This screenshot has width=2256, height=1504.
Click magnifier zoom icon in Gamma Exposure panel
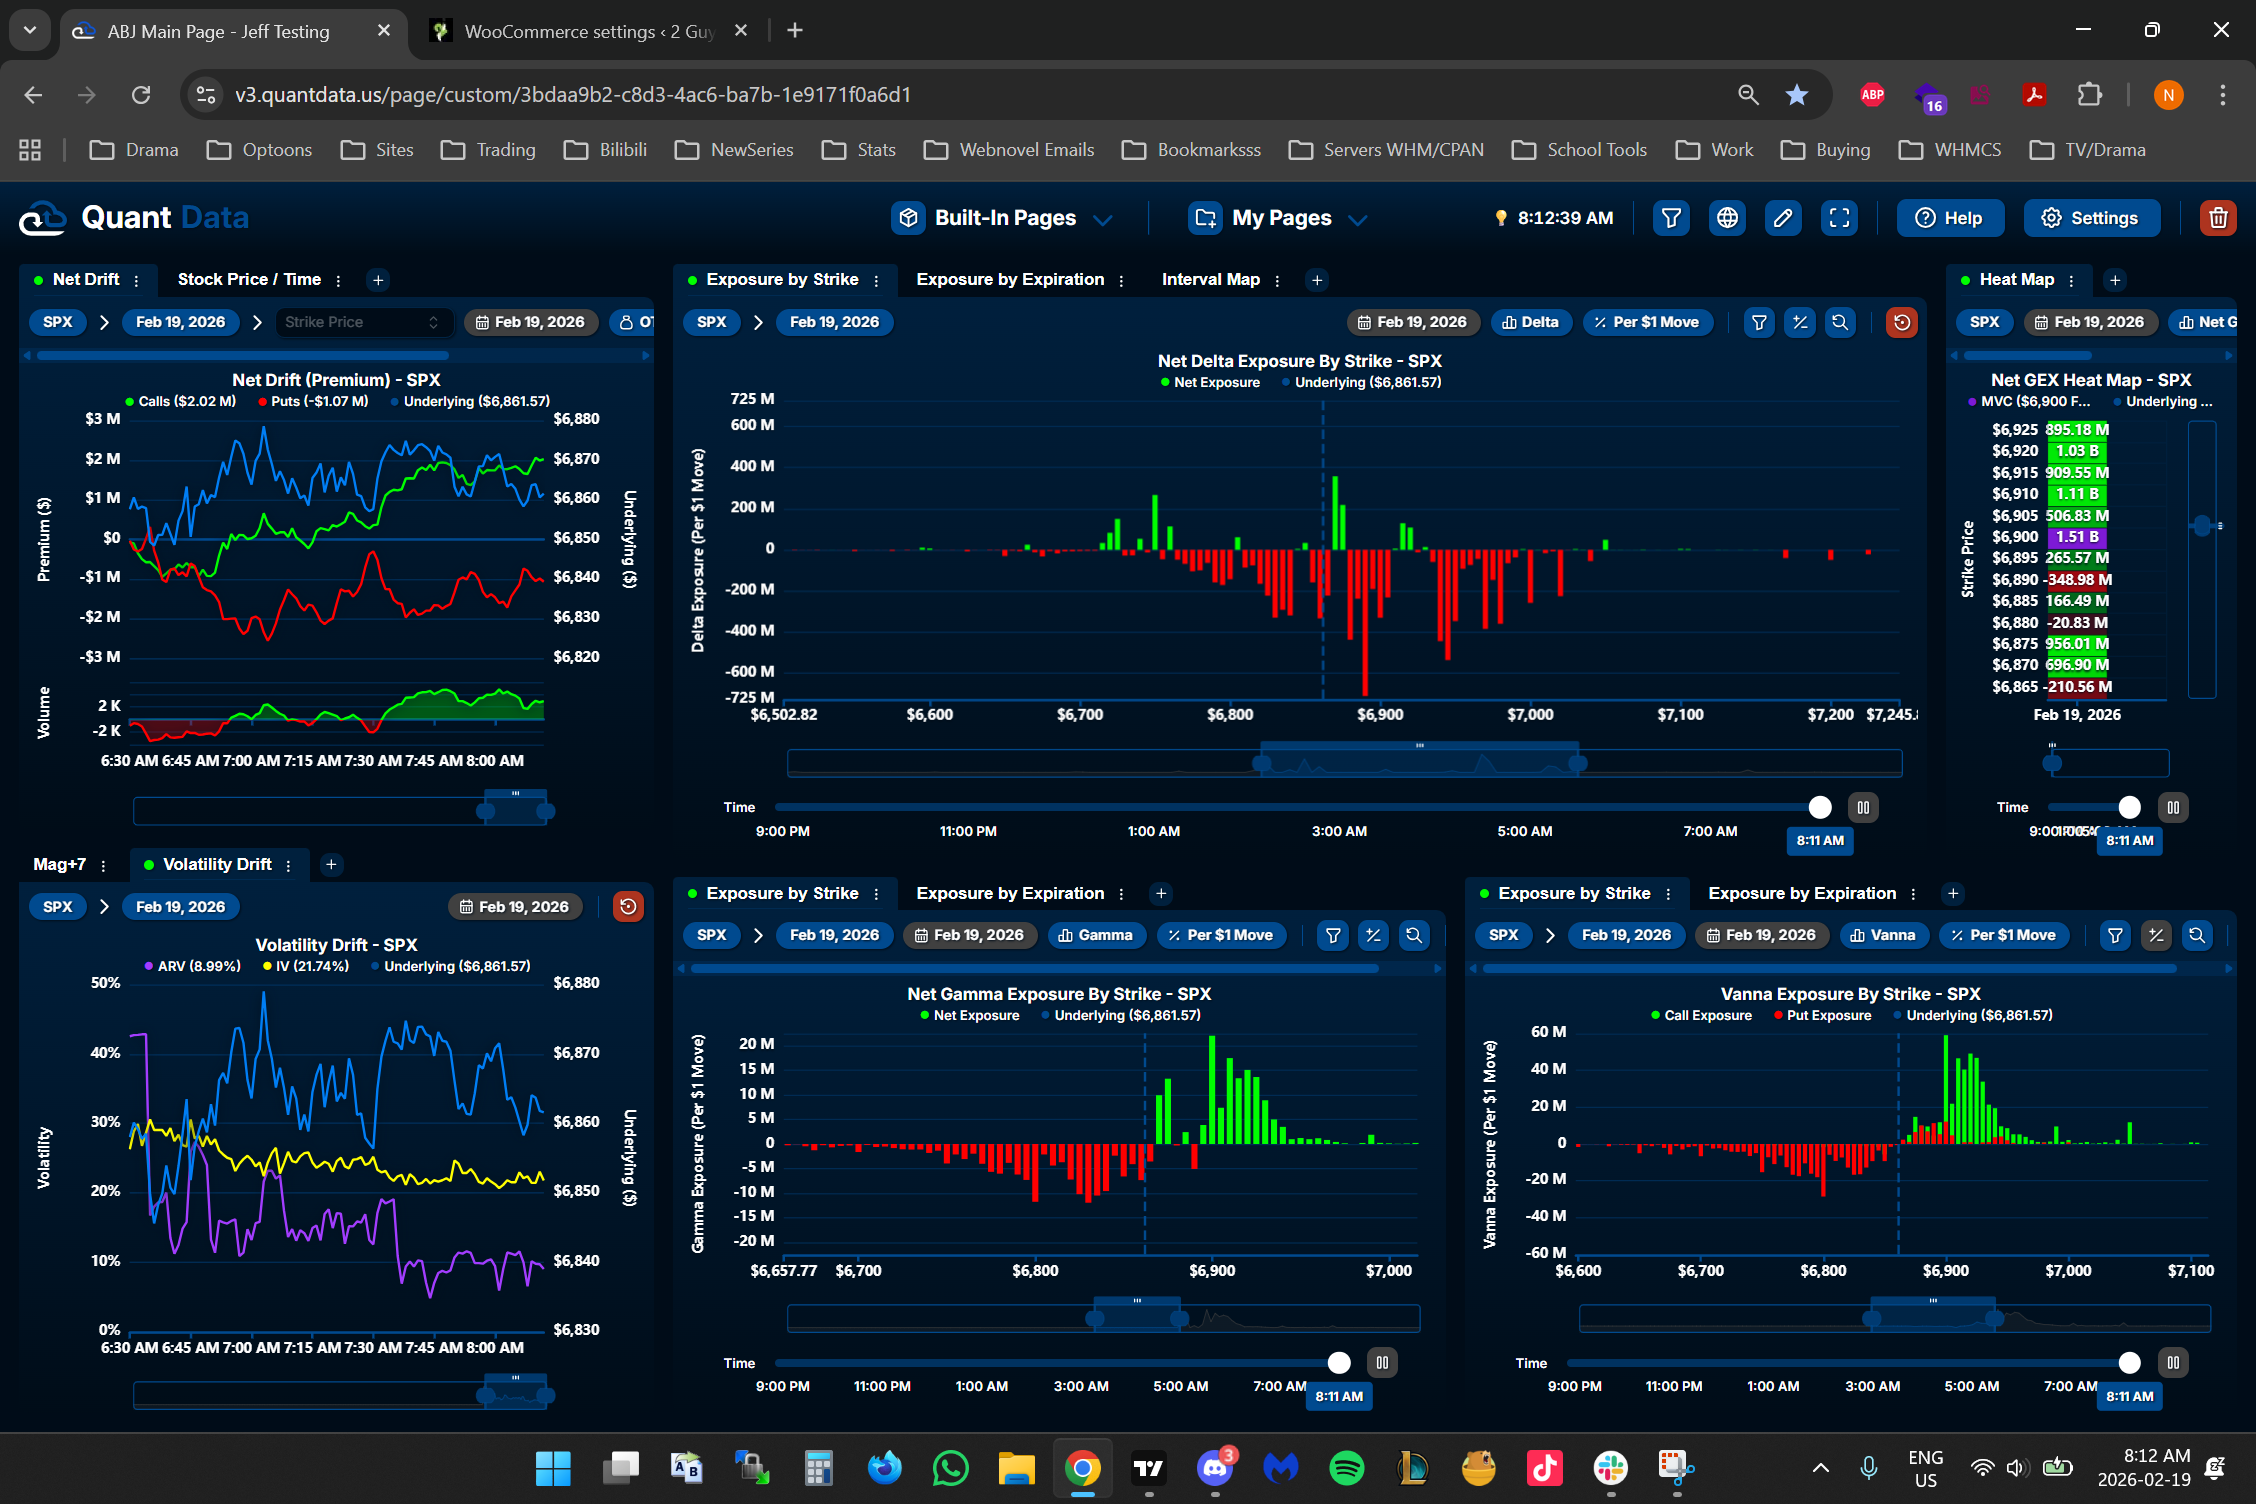1413,935
